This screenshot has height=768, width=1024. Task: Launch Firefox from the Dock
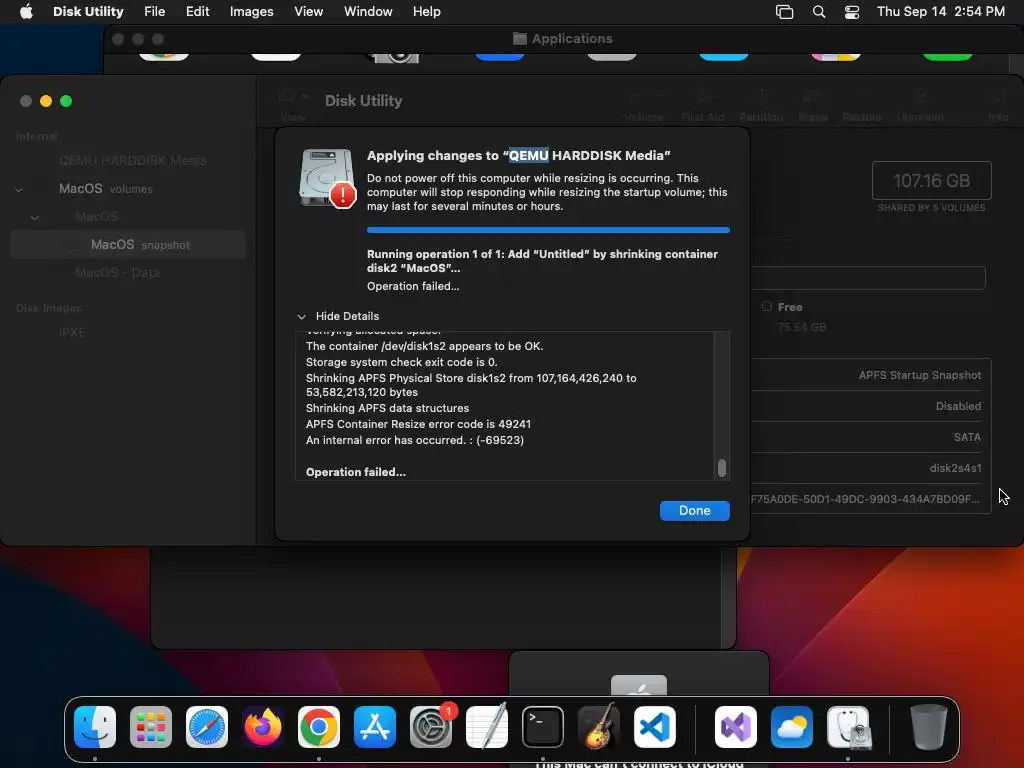tap(263, 727)
